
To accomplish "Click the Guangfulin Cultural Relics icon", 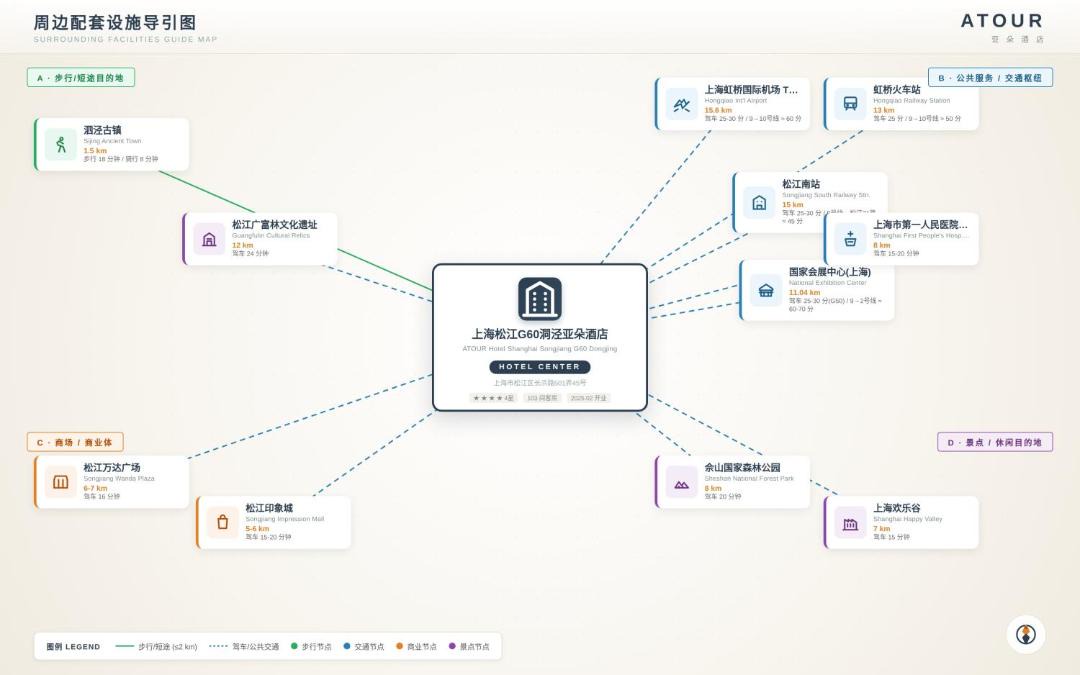I will [209, 239].
